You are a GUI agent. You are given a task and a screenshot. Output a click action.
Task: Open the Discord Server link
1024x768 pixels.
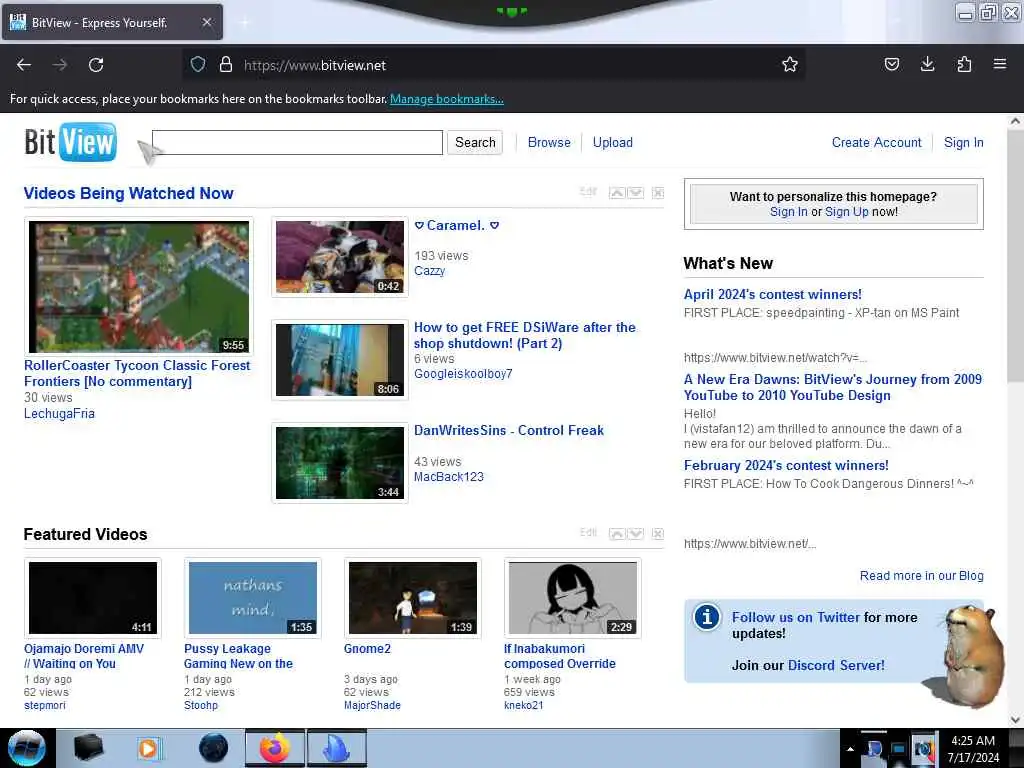click(836, 665)
